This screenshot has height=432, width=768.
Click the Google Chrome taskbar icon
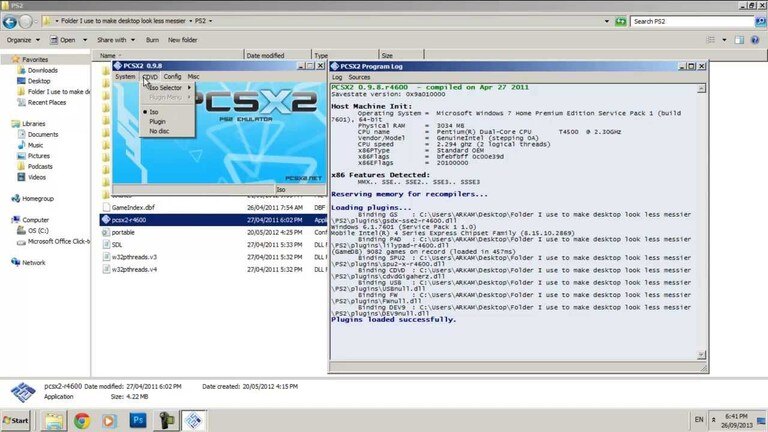[x=82, y=420]
